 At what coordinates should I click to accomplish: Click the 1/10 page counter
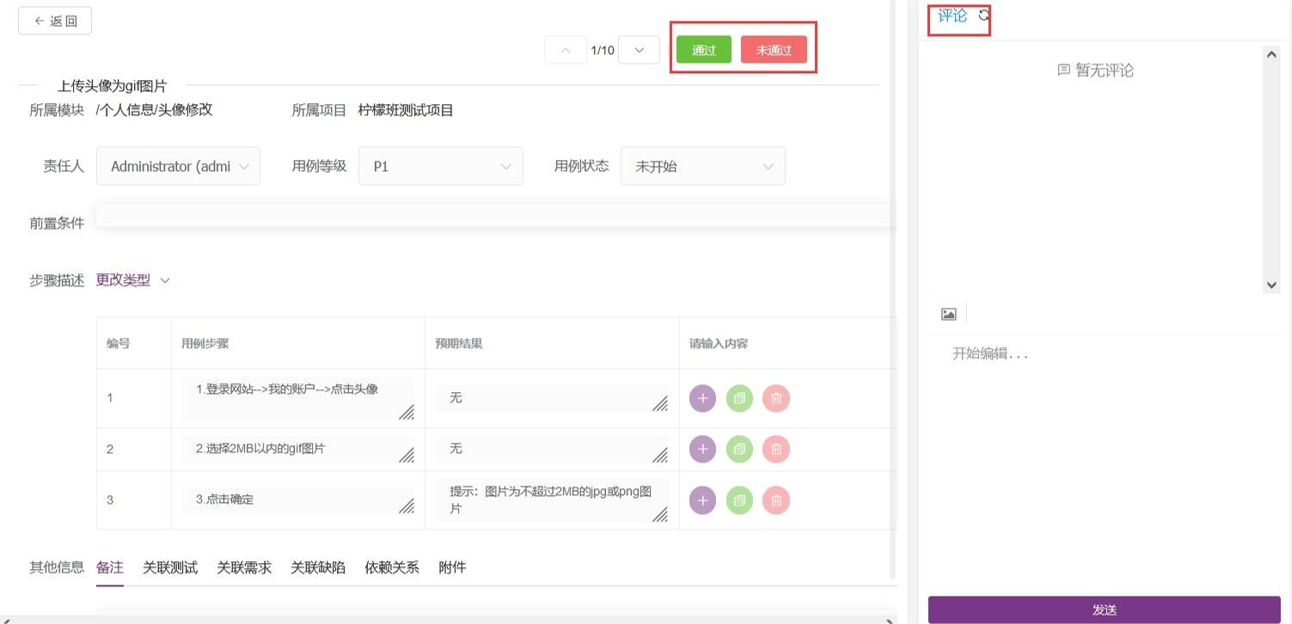(603, 50)
